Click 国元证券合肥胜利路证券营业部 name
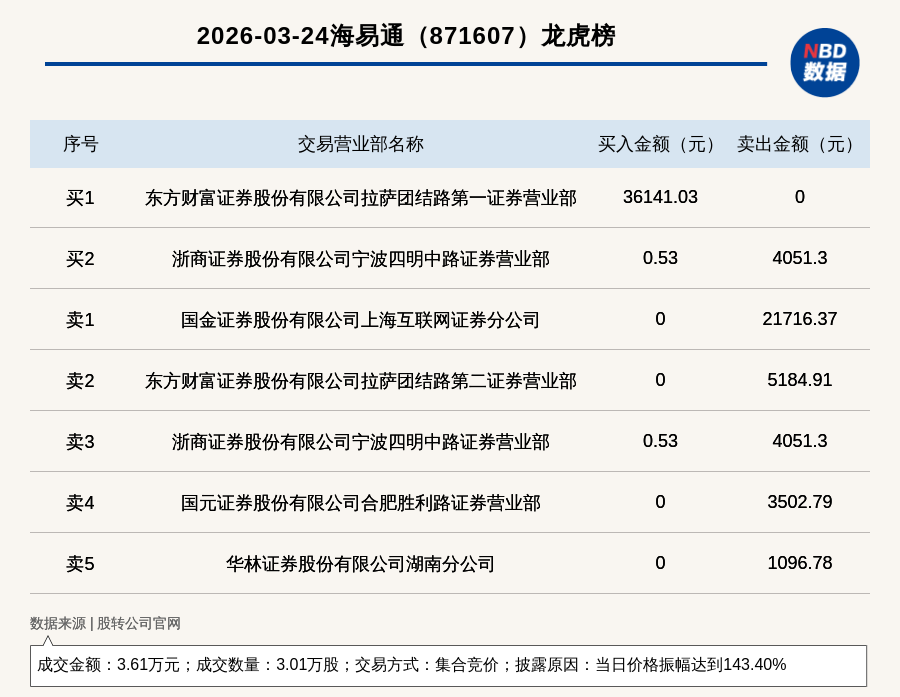 tap(360, 503)
